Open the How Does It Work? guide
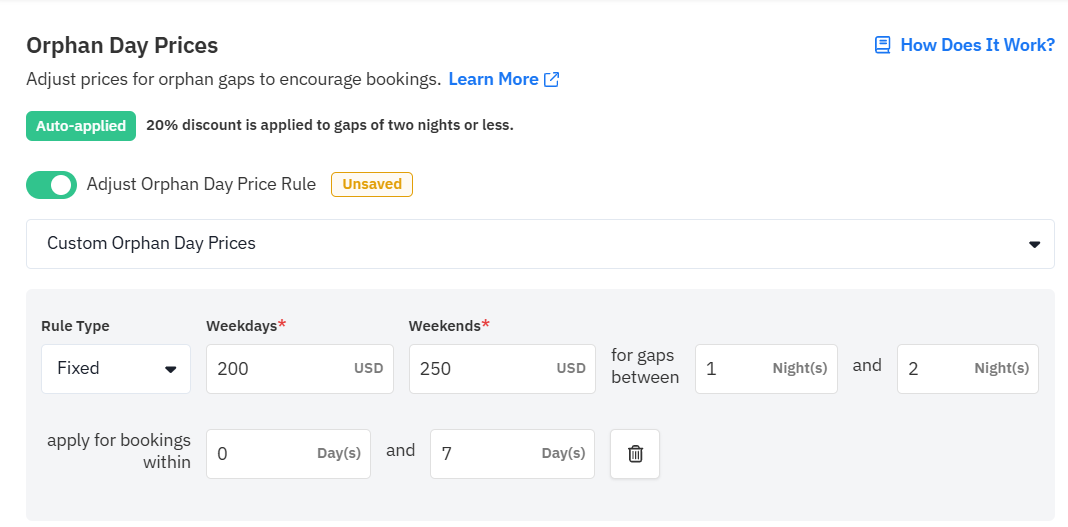Screen dimensions: 1068x527 point(977,45)
